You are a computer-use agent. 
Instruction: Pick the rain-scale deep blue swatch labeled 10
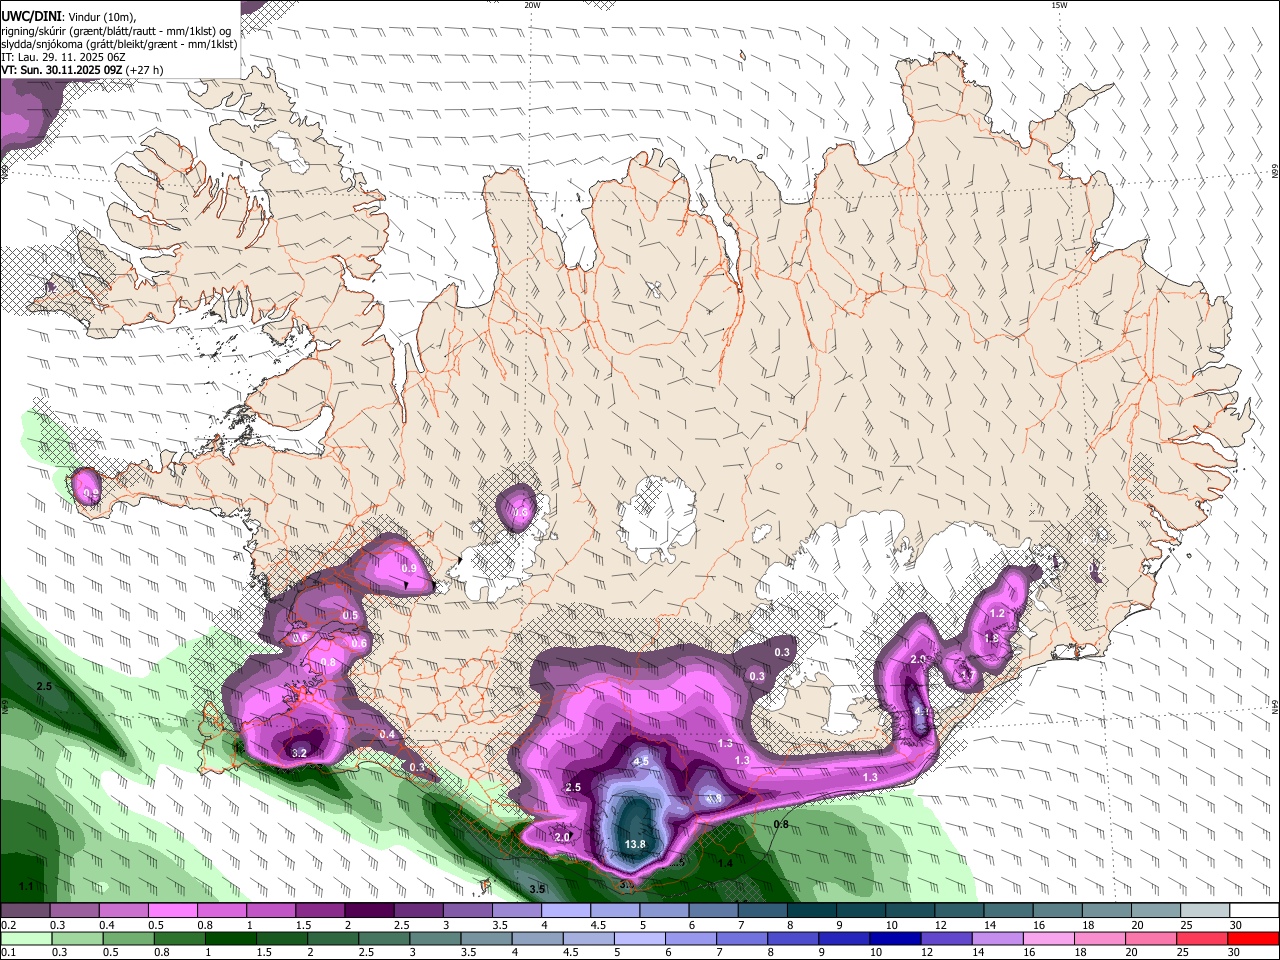tap(896, 939)
